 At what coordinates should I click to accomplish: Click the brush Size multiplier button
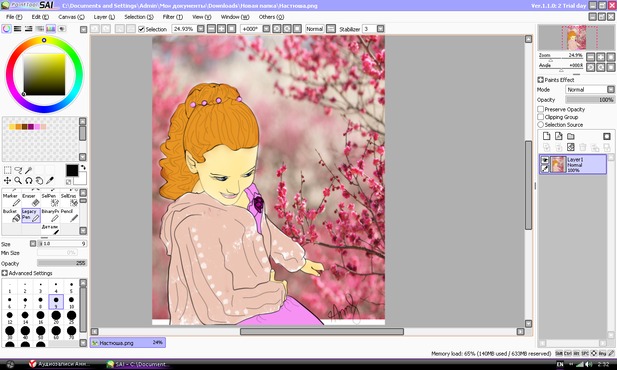tap(33, 244)
